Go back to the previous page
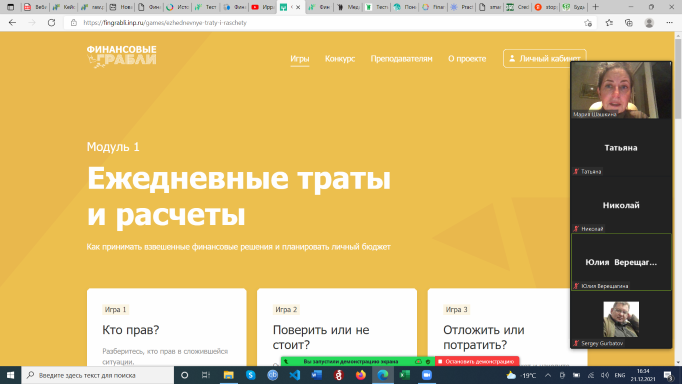This screenshot has height=384, width=682. [x=12, y=23]
